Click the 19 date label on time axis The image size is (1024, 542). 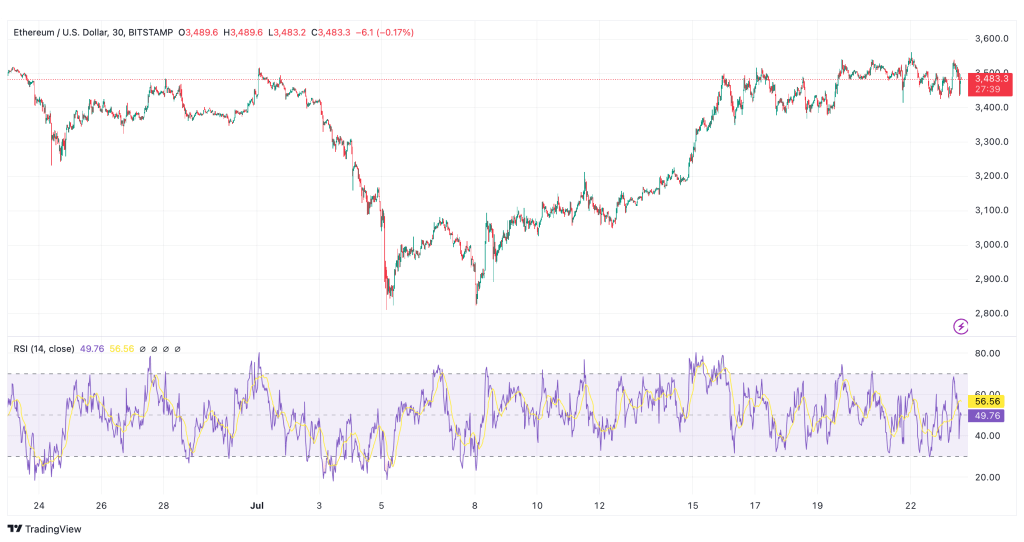click(818, 505)
